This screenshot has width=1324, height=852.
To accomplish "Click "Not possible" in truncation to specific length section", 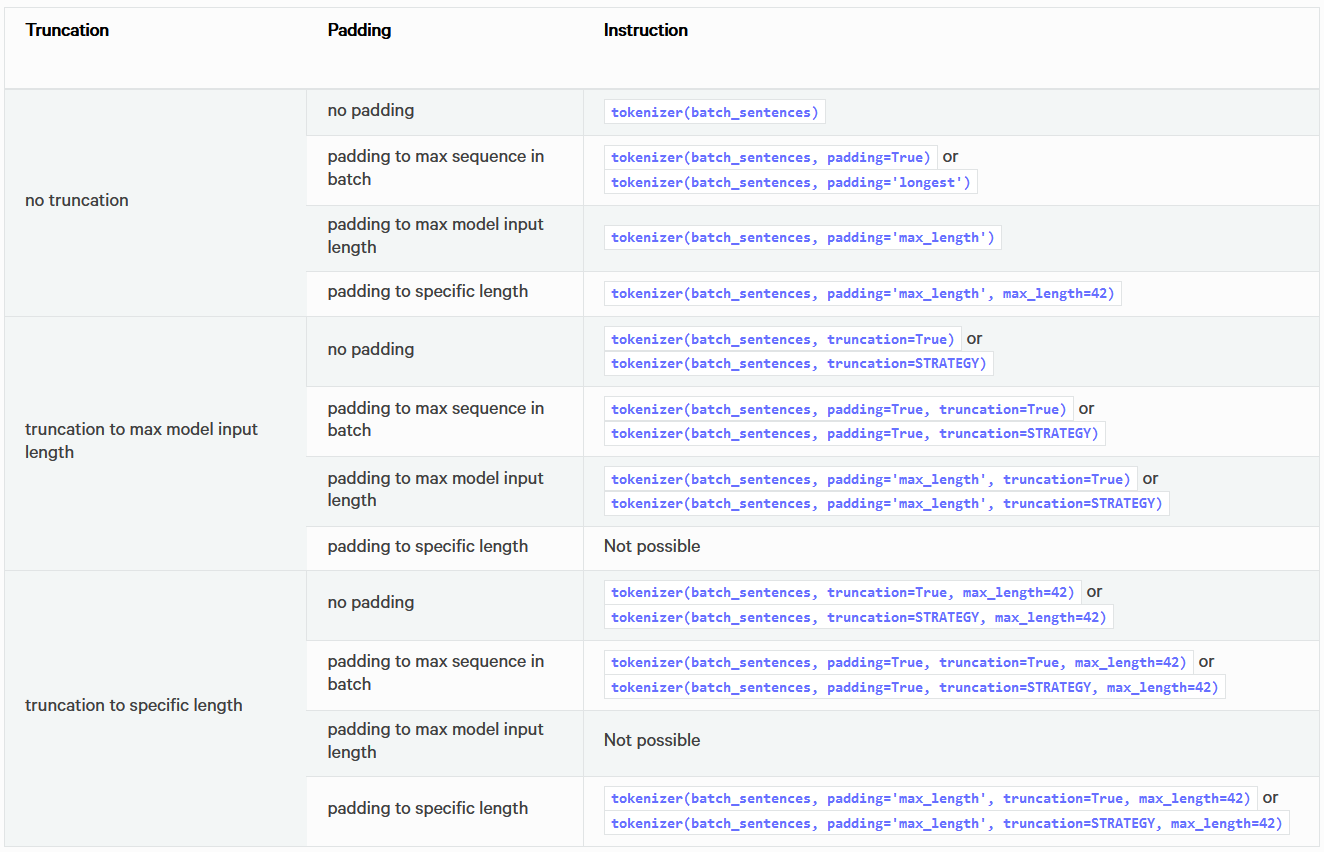I will pos(652,740).
